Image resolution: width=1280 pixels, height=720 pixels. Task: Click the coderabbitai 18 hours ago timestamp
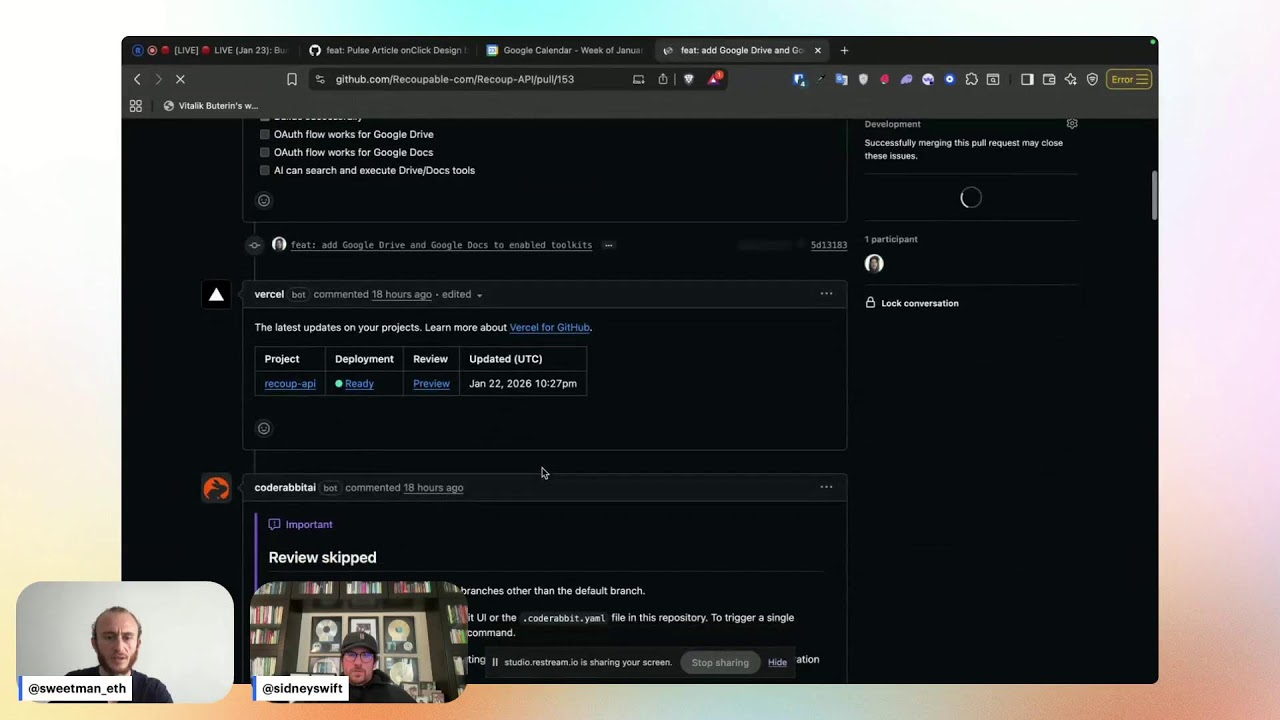point(433,488)
